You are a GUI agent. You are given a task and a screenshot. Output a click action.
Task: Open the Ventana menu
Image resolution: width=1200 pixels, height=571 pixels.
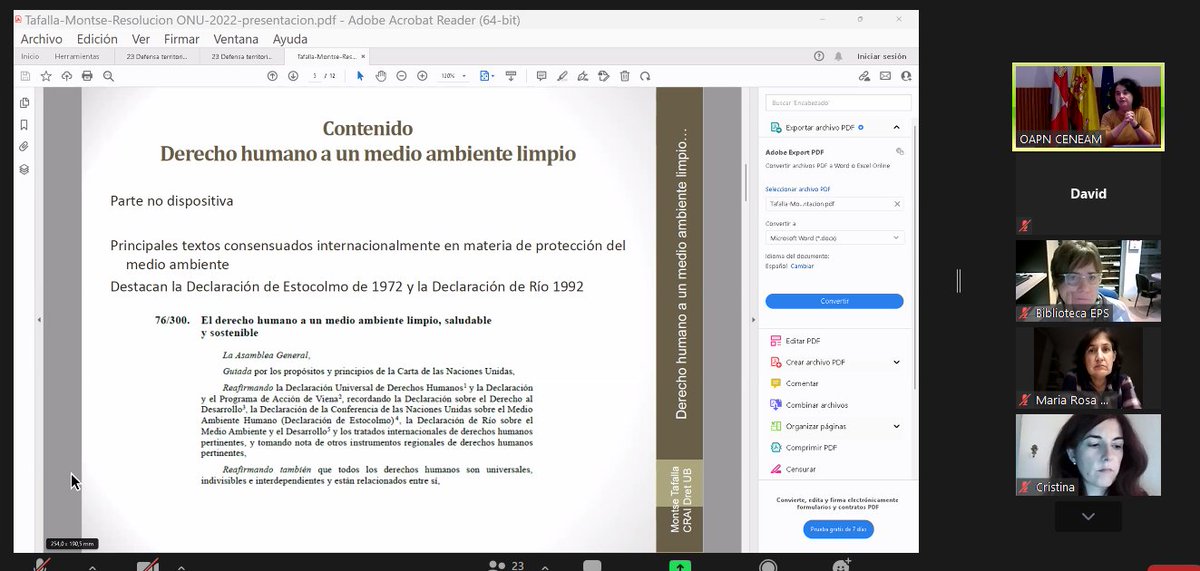[236, 39]
